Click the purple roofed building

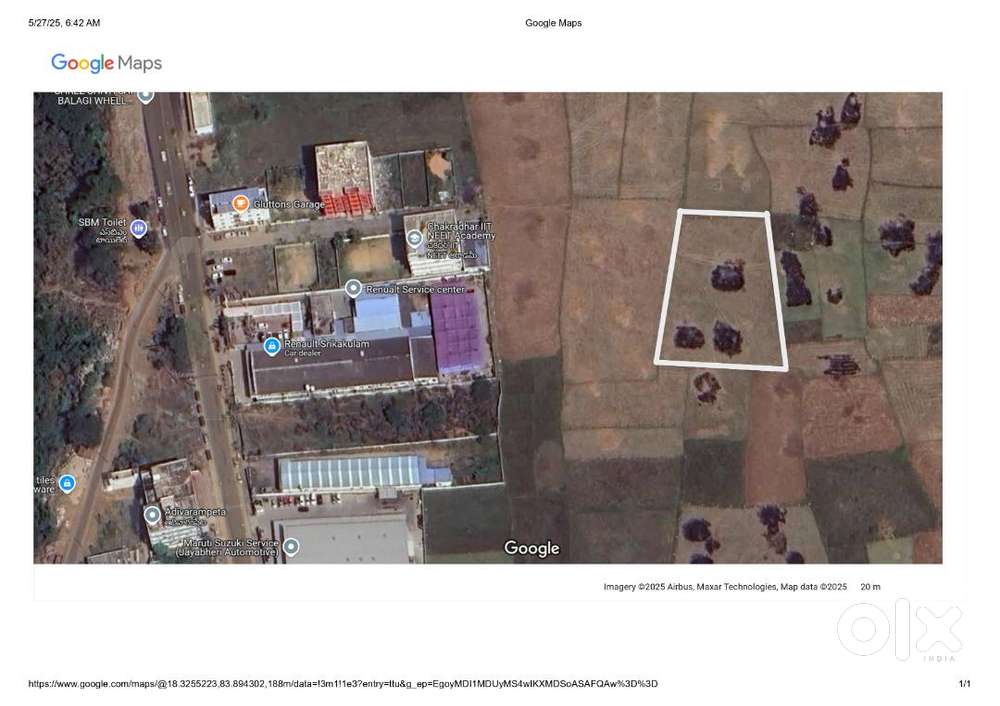point(457,333)
